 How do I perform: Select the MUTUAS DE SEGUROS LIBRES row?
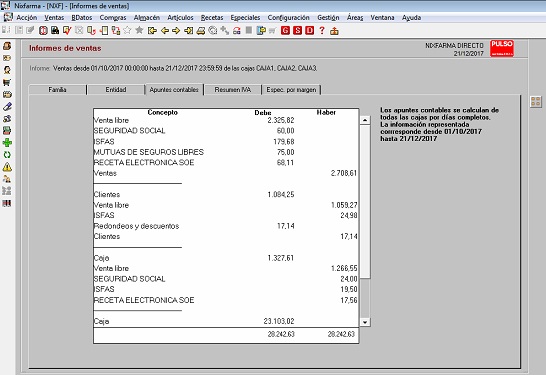[226, 152]
